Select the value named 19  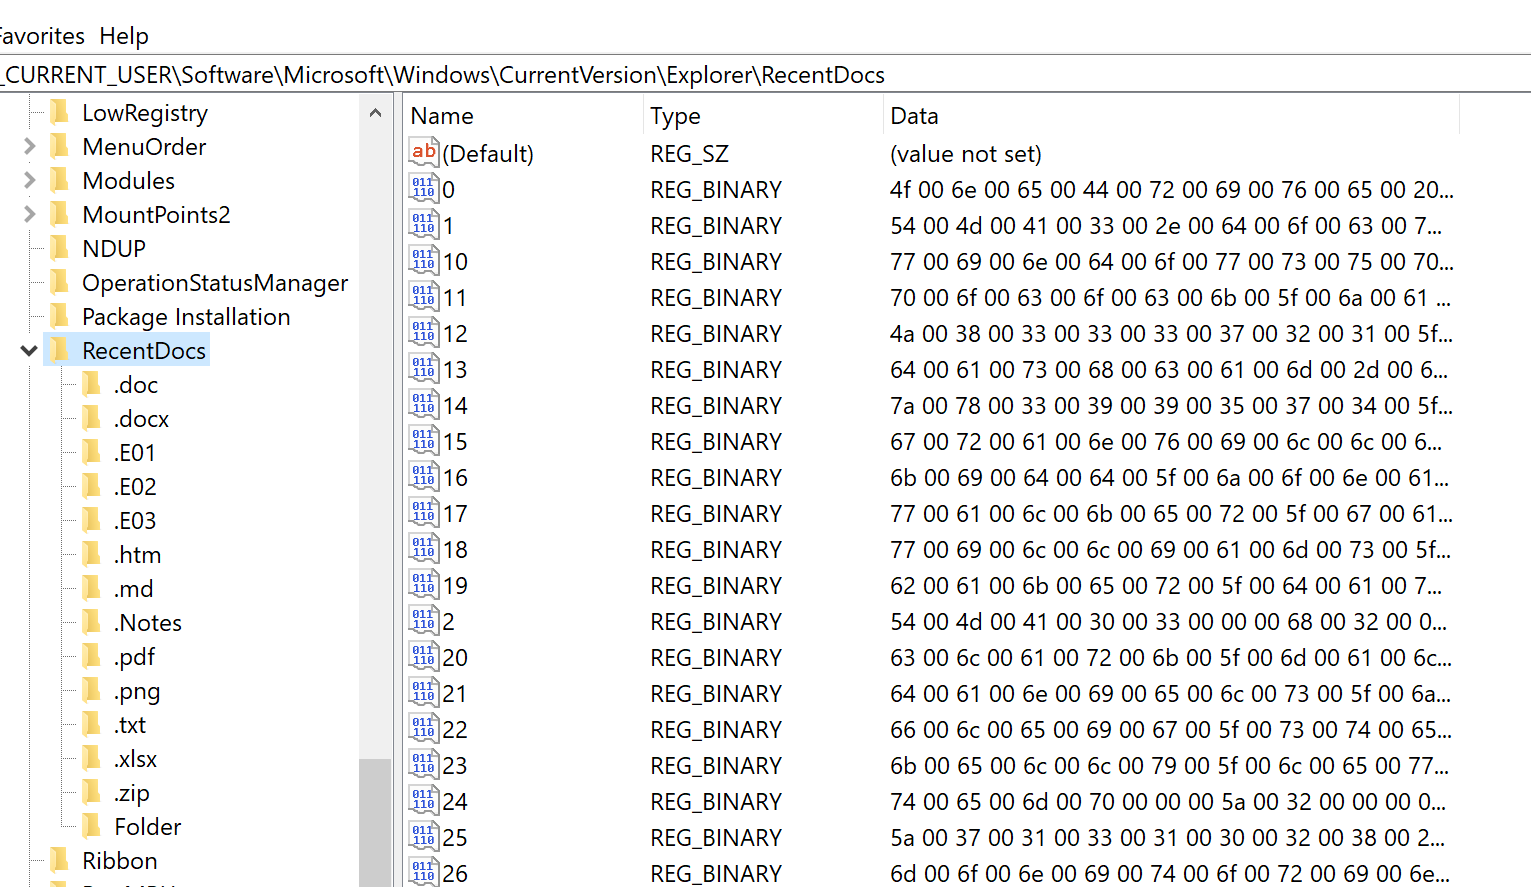(x=455, y=585)
